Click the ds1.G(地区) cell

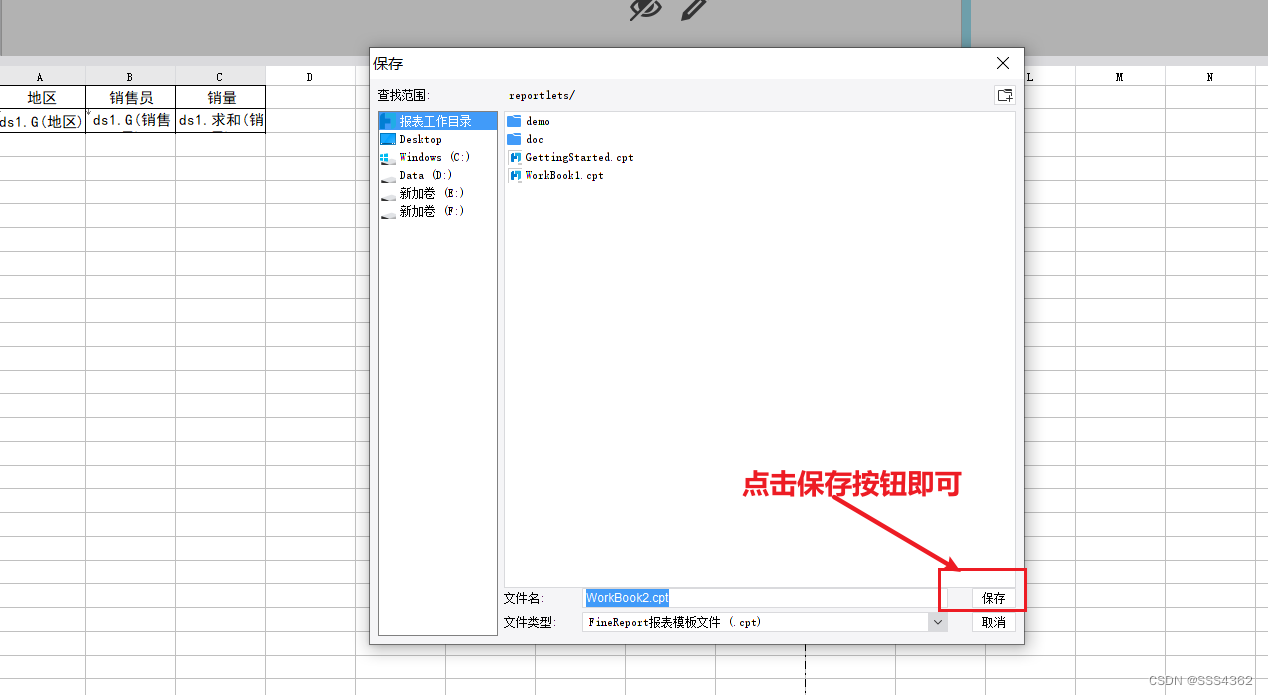42,121
